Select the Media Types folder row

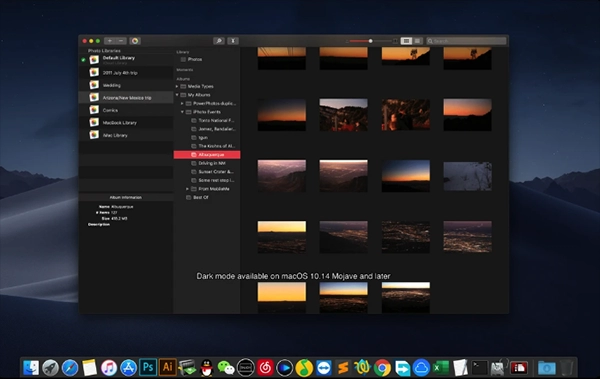[207, 87]
